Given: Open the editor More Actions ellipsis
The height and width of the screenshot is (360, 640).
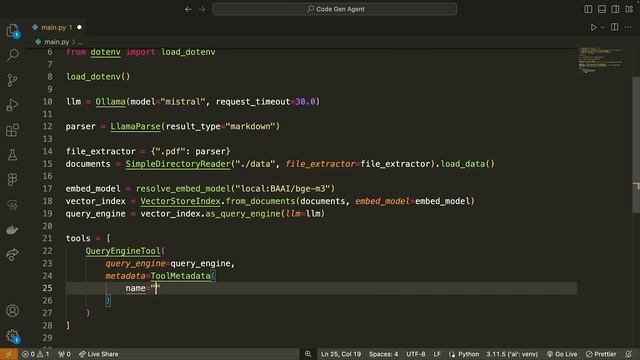Looking at the screenshot, I should click(628, 27).
